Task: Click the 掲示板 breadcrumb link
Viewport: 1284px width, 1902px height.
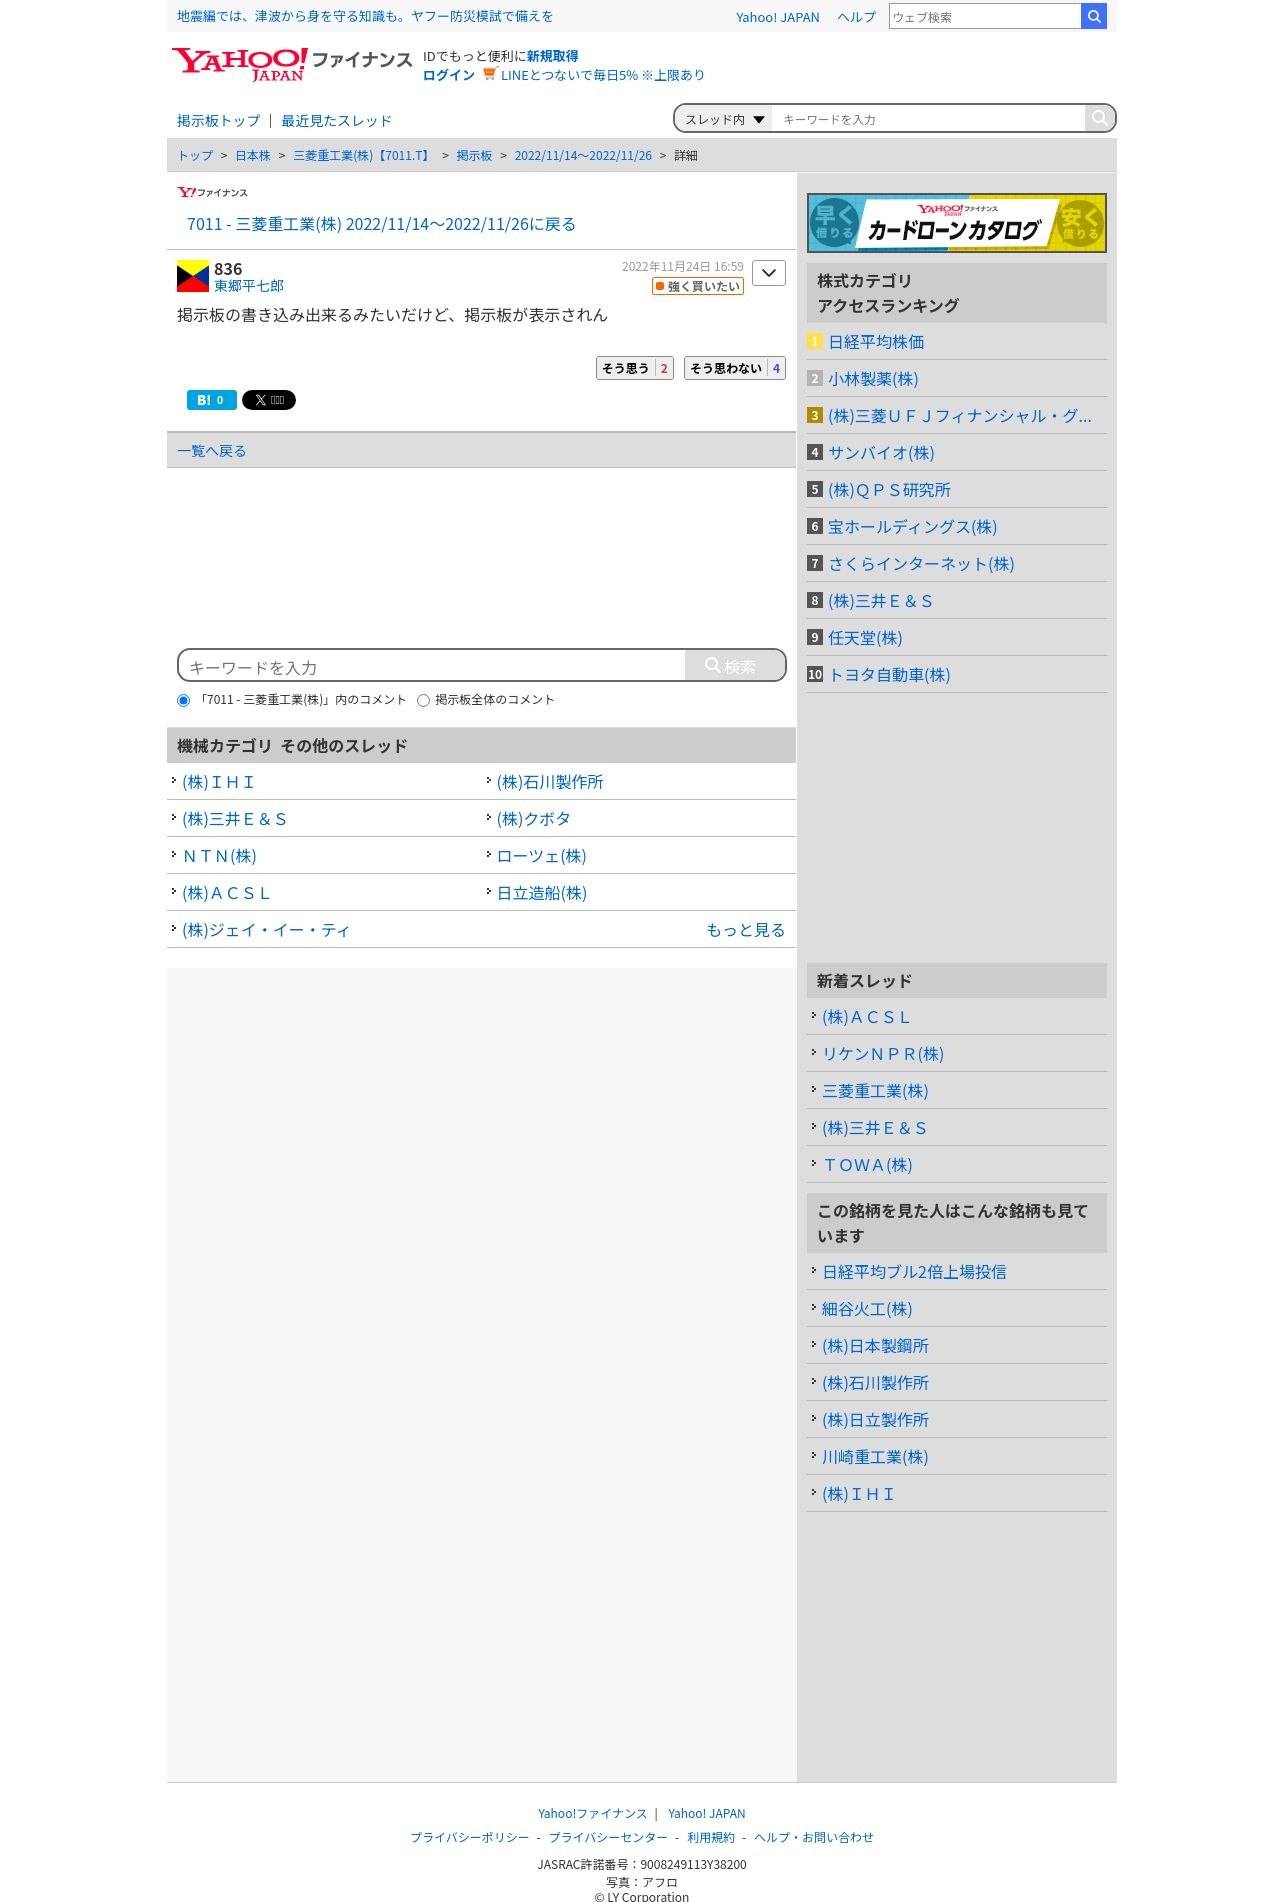Action: (x=474, y=156)
